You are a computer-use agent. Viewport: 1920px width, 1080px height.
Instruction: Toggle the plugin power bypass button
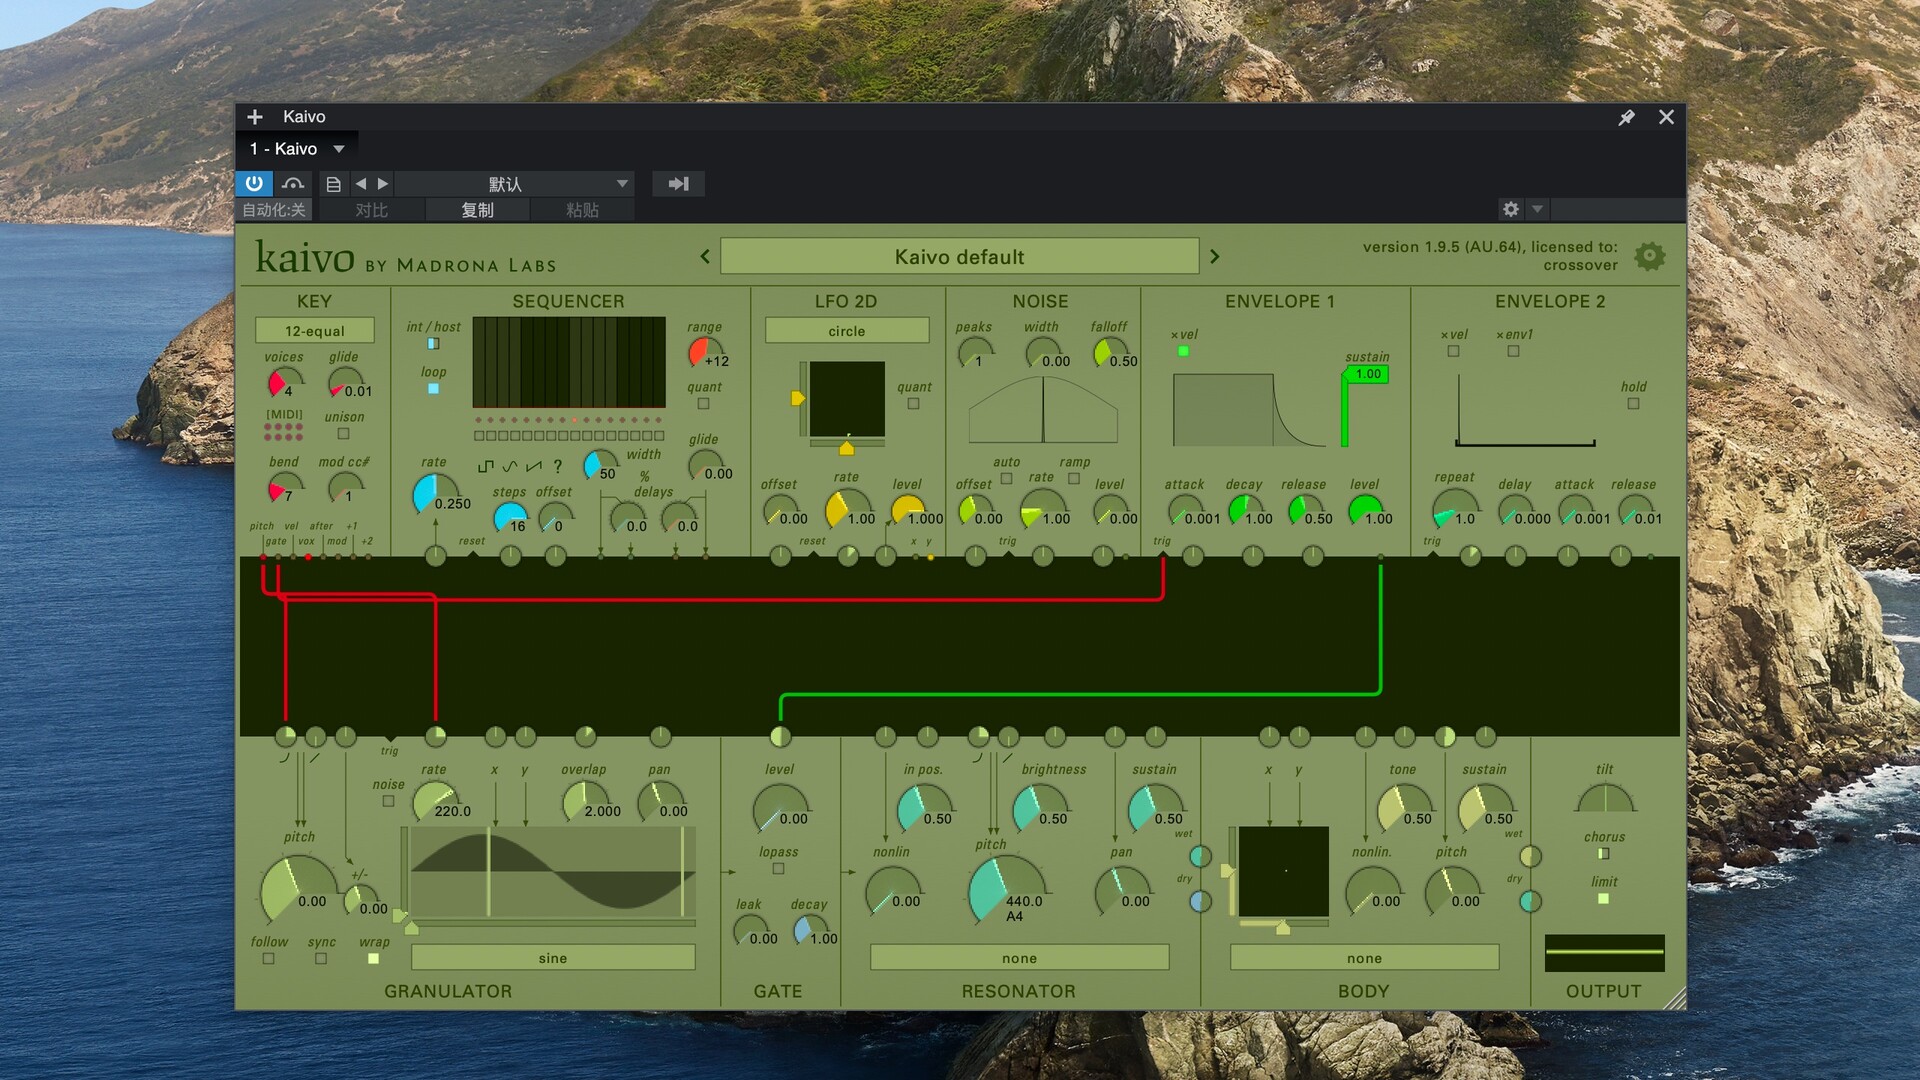pos(254,184)
